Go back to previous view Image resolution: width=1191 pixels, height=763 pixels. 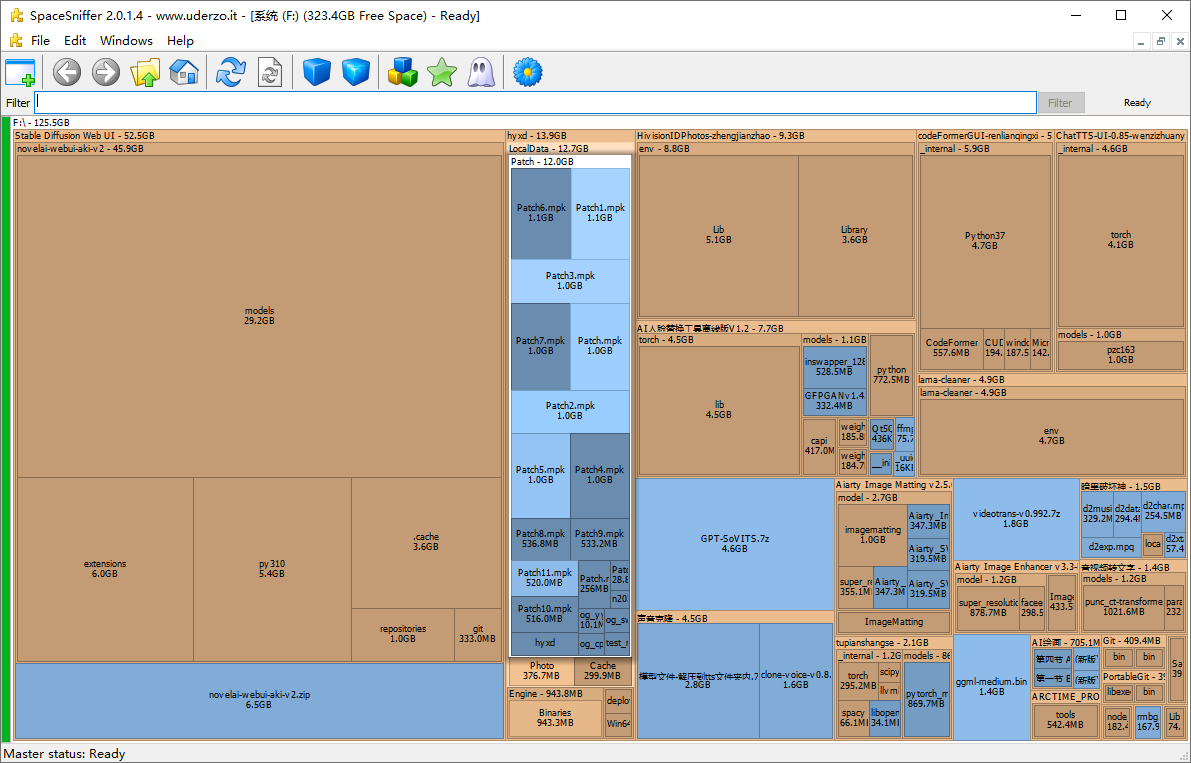pyautogui.click(x=67, y=72)
